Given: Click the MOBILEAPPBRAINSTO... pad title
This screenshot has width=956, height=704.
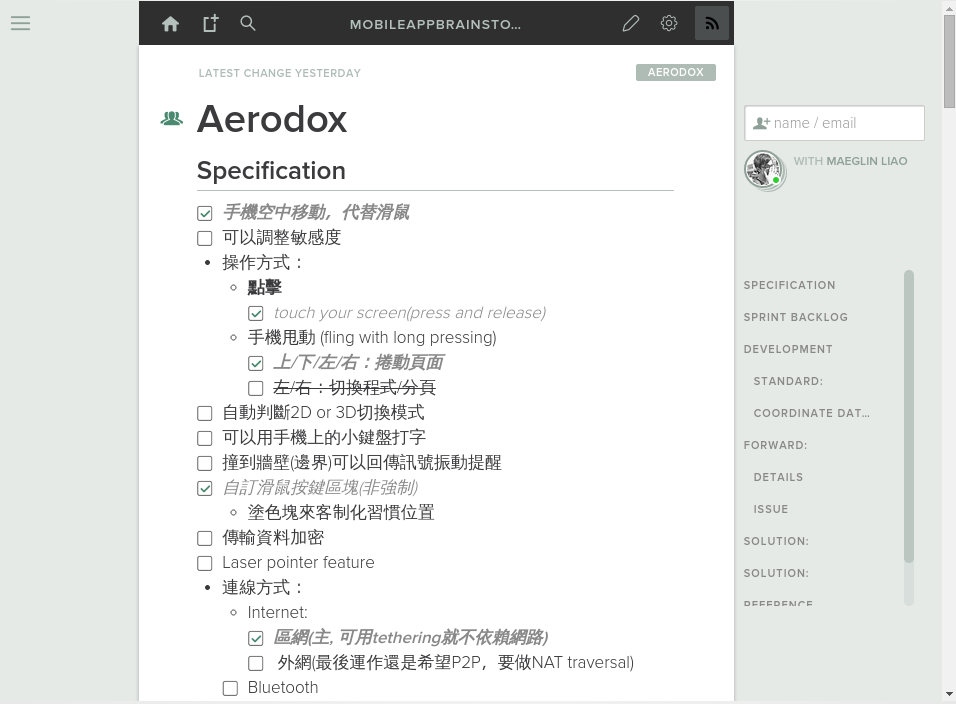Looking at the screenshot, I should [435, 24].
